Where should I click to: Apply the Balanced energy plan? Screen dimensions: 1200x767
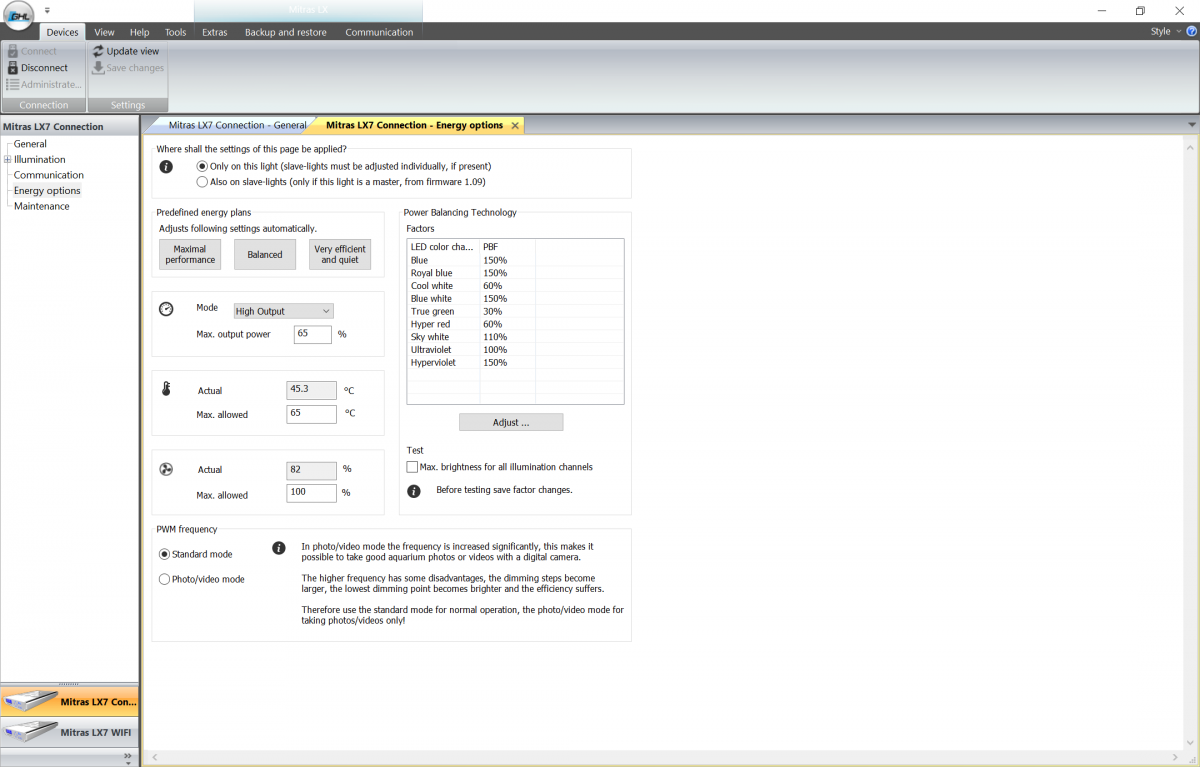[265, 254]
